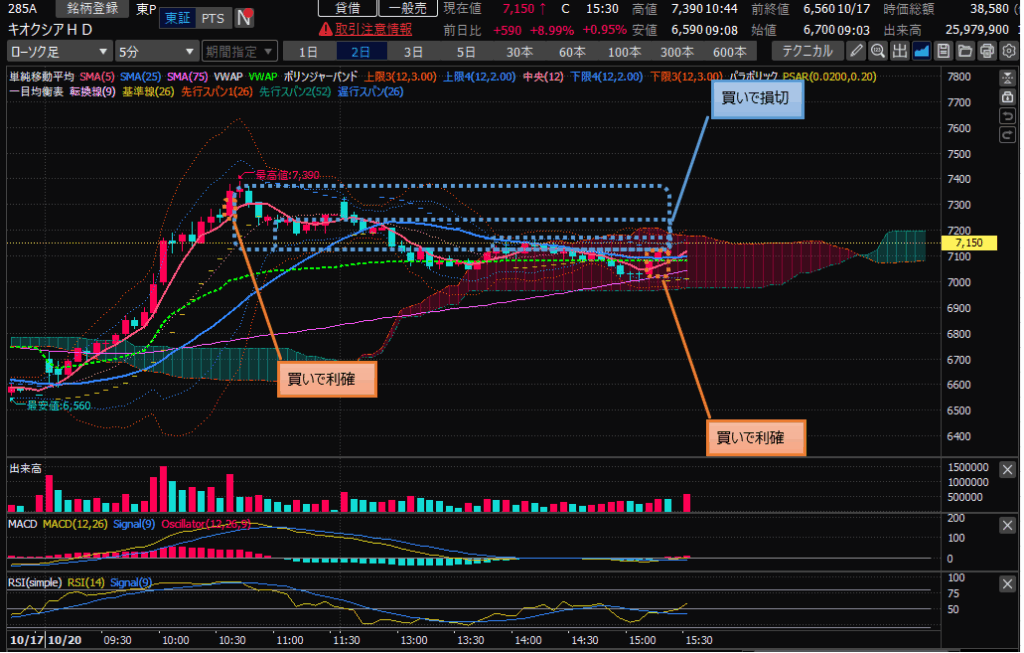Select the 3日 period tab
The width and height of the screenshot is (1024, 653).
(x=413, y=51)
